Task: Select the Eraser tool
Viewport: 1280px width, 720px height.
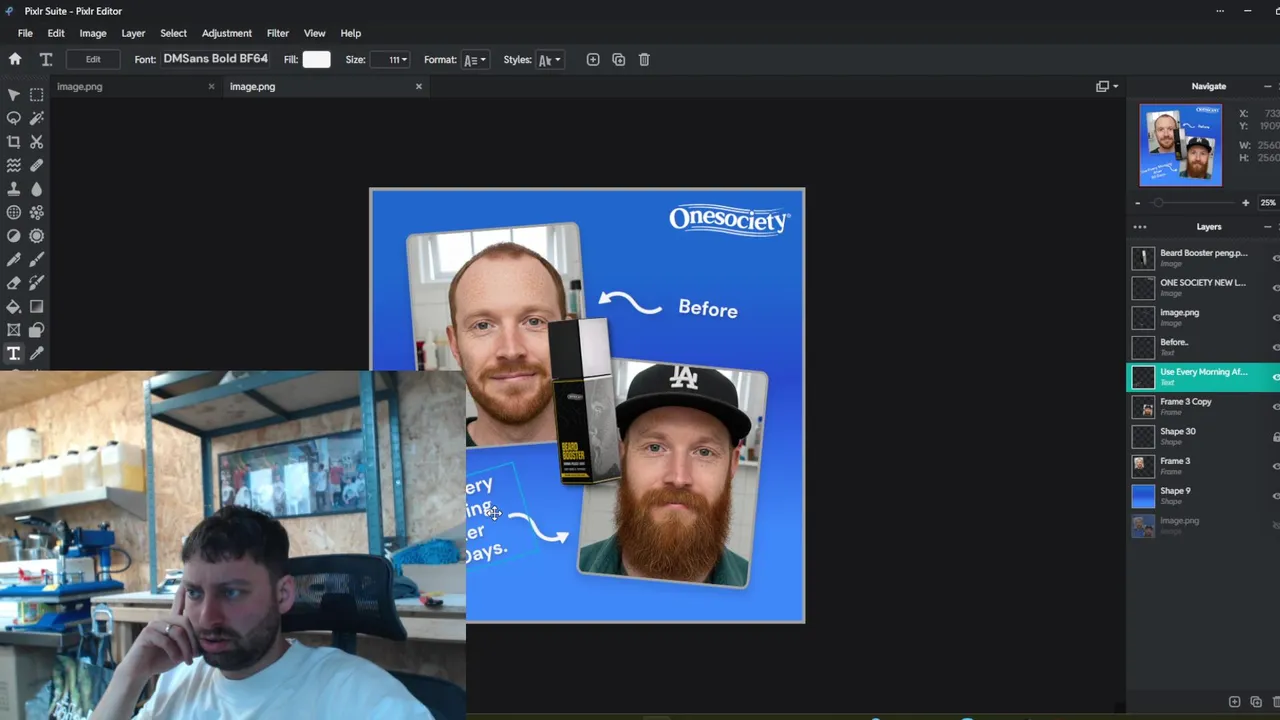Action: (x=14, y=283)
